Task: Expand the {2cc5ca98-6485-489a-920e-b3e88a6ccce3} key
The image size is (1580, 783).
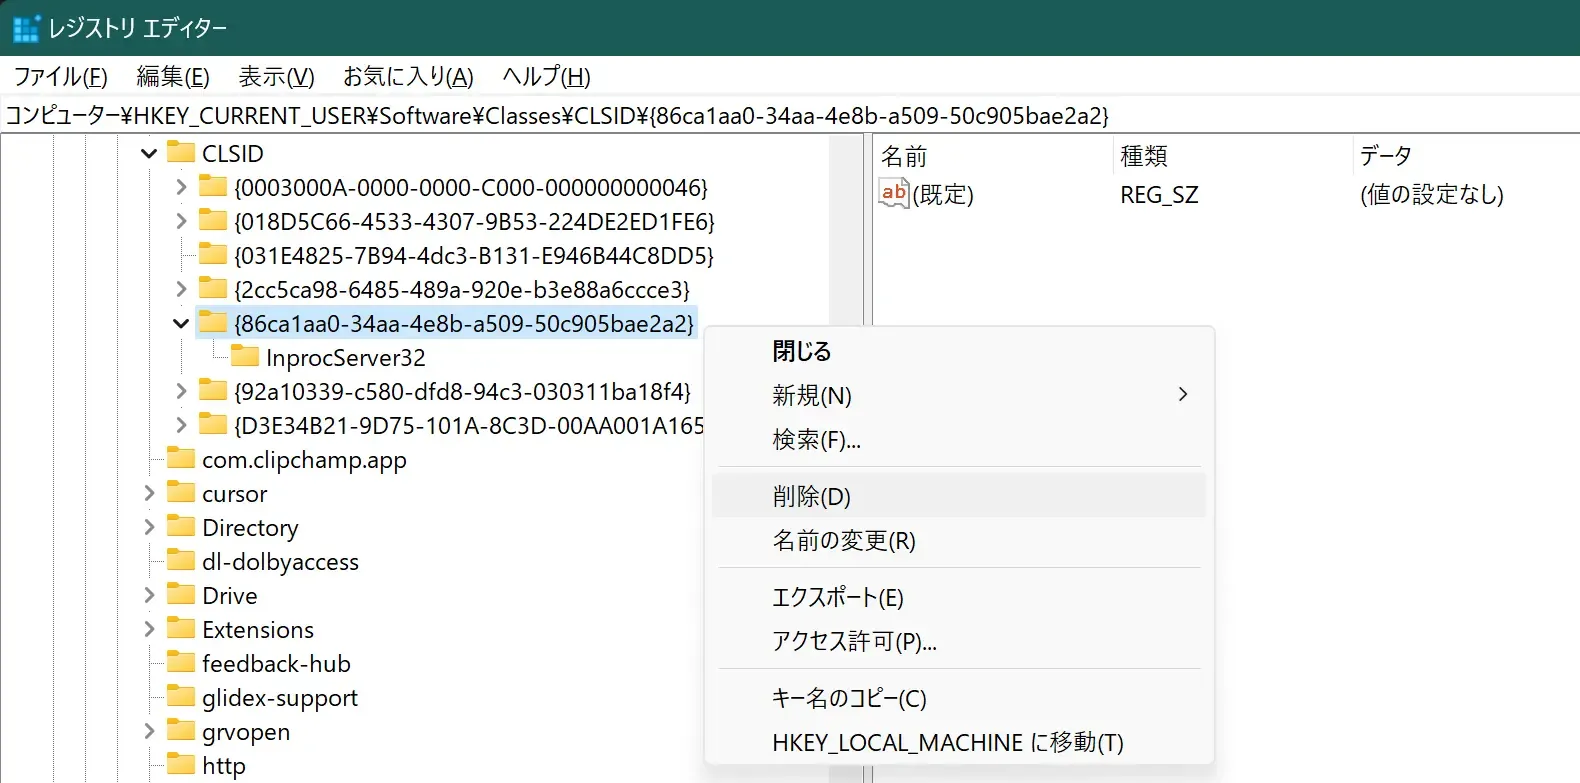Action: tap(181, 289)
